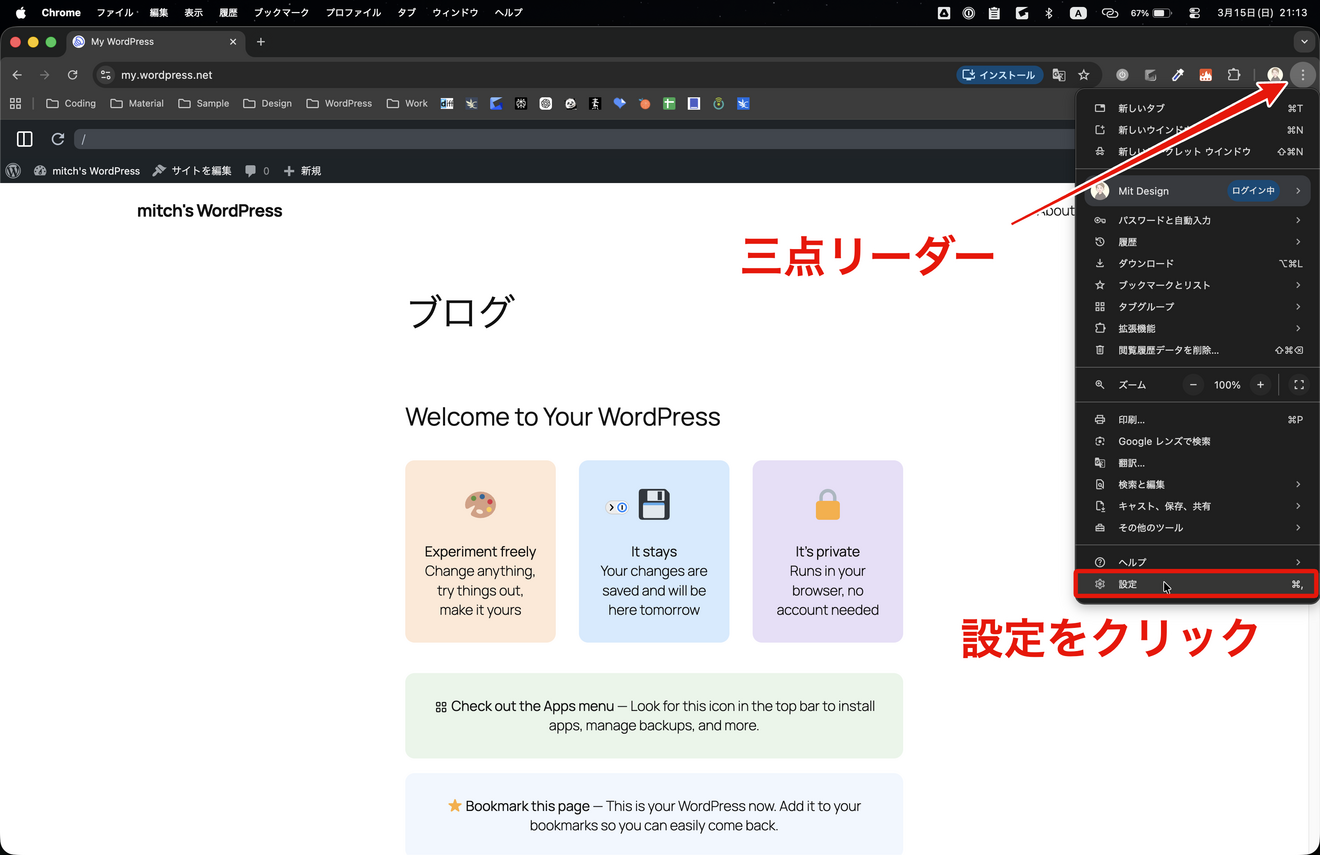Image resolution: width=1320 pixels, height=855 pixels.
Task: Open the Design bookmark folder
Action: 267,103
